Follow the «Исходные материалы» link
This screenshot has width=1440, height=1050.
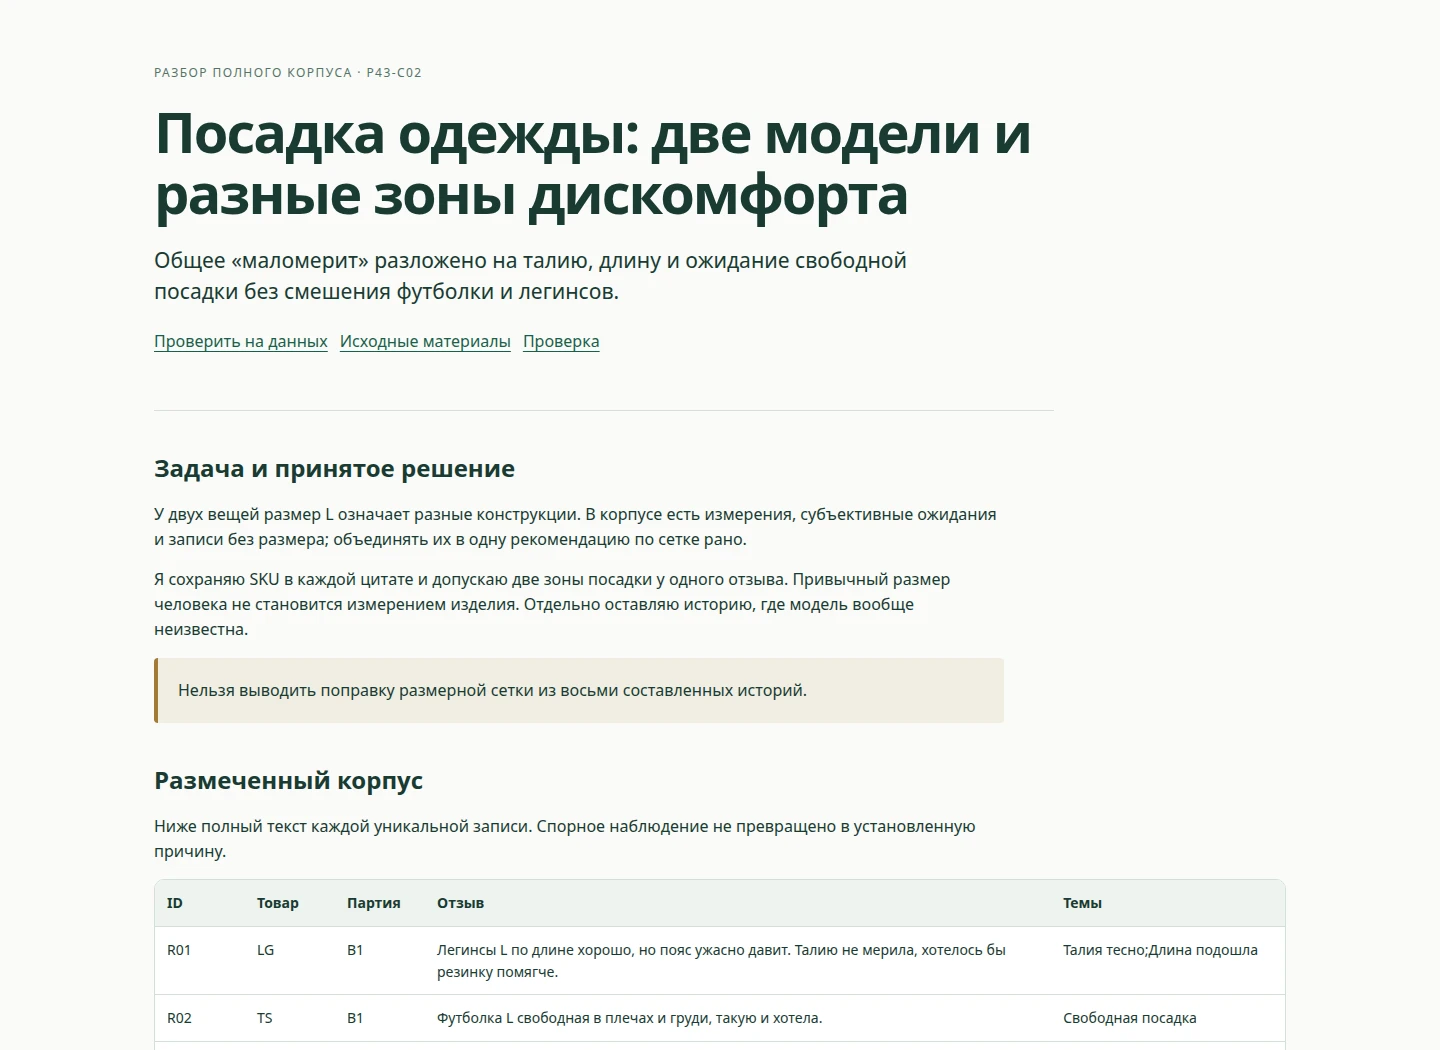coord(425,341)
